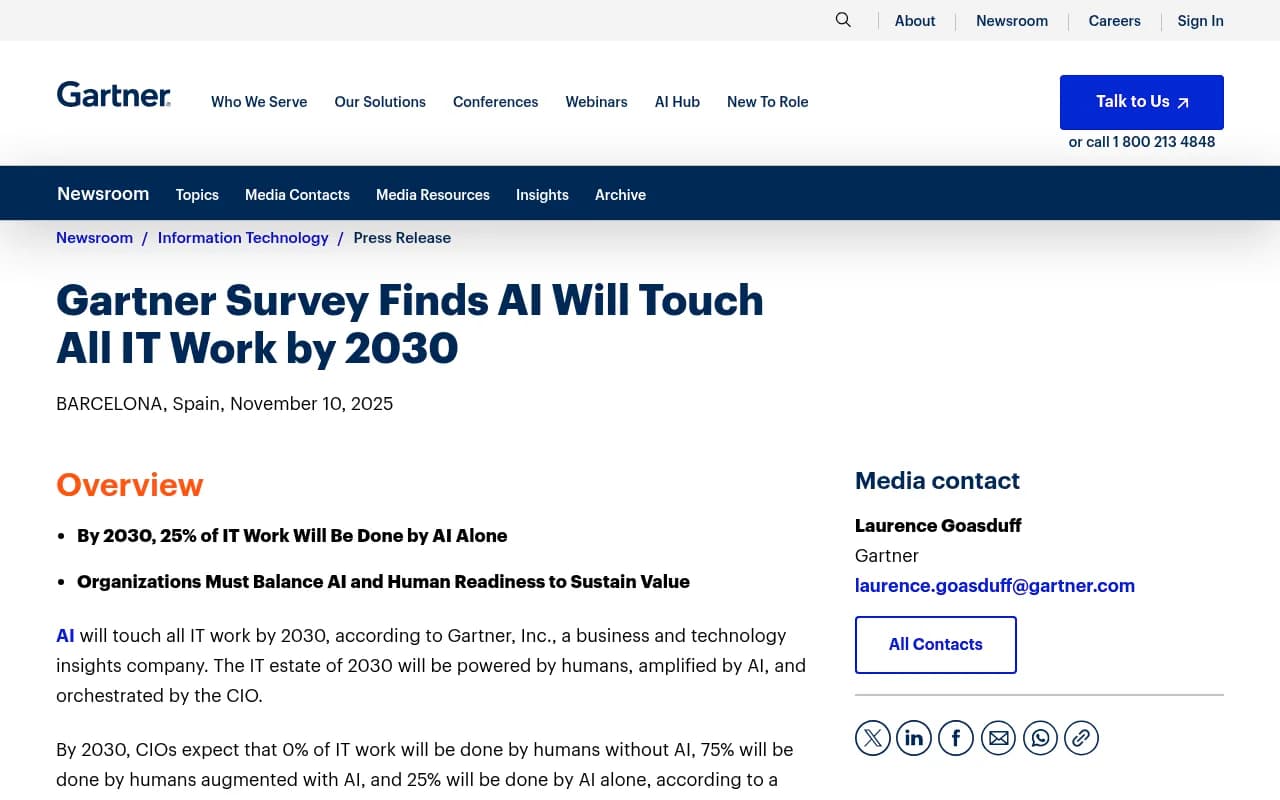The width and height of the screenshot is (1280, 800).
Task: Expand the Topics navigation menu
Action: click(197, 195)
